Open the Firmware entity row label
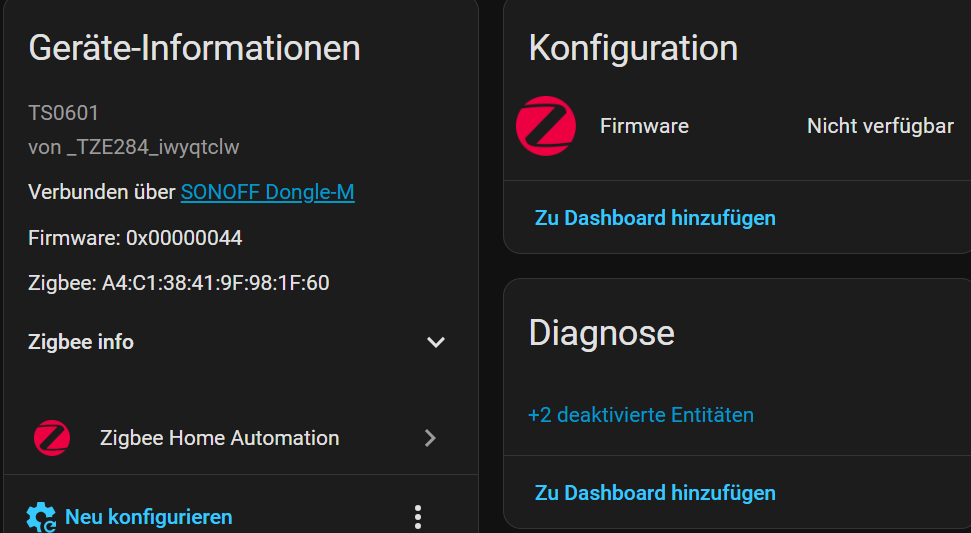This screenshot has height=533, width=971. [644, 126]
